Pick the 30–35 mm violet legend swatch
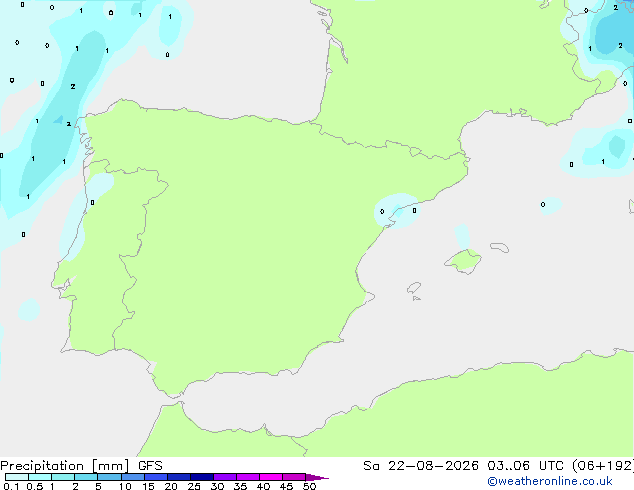The height and width of the screenshot is (490, 634). pyautogui.click(x=224, y=477)
